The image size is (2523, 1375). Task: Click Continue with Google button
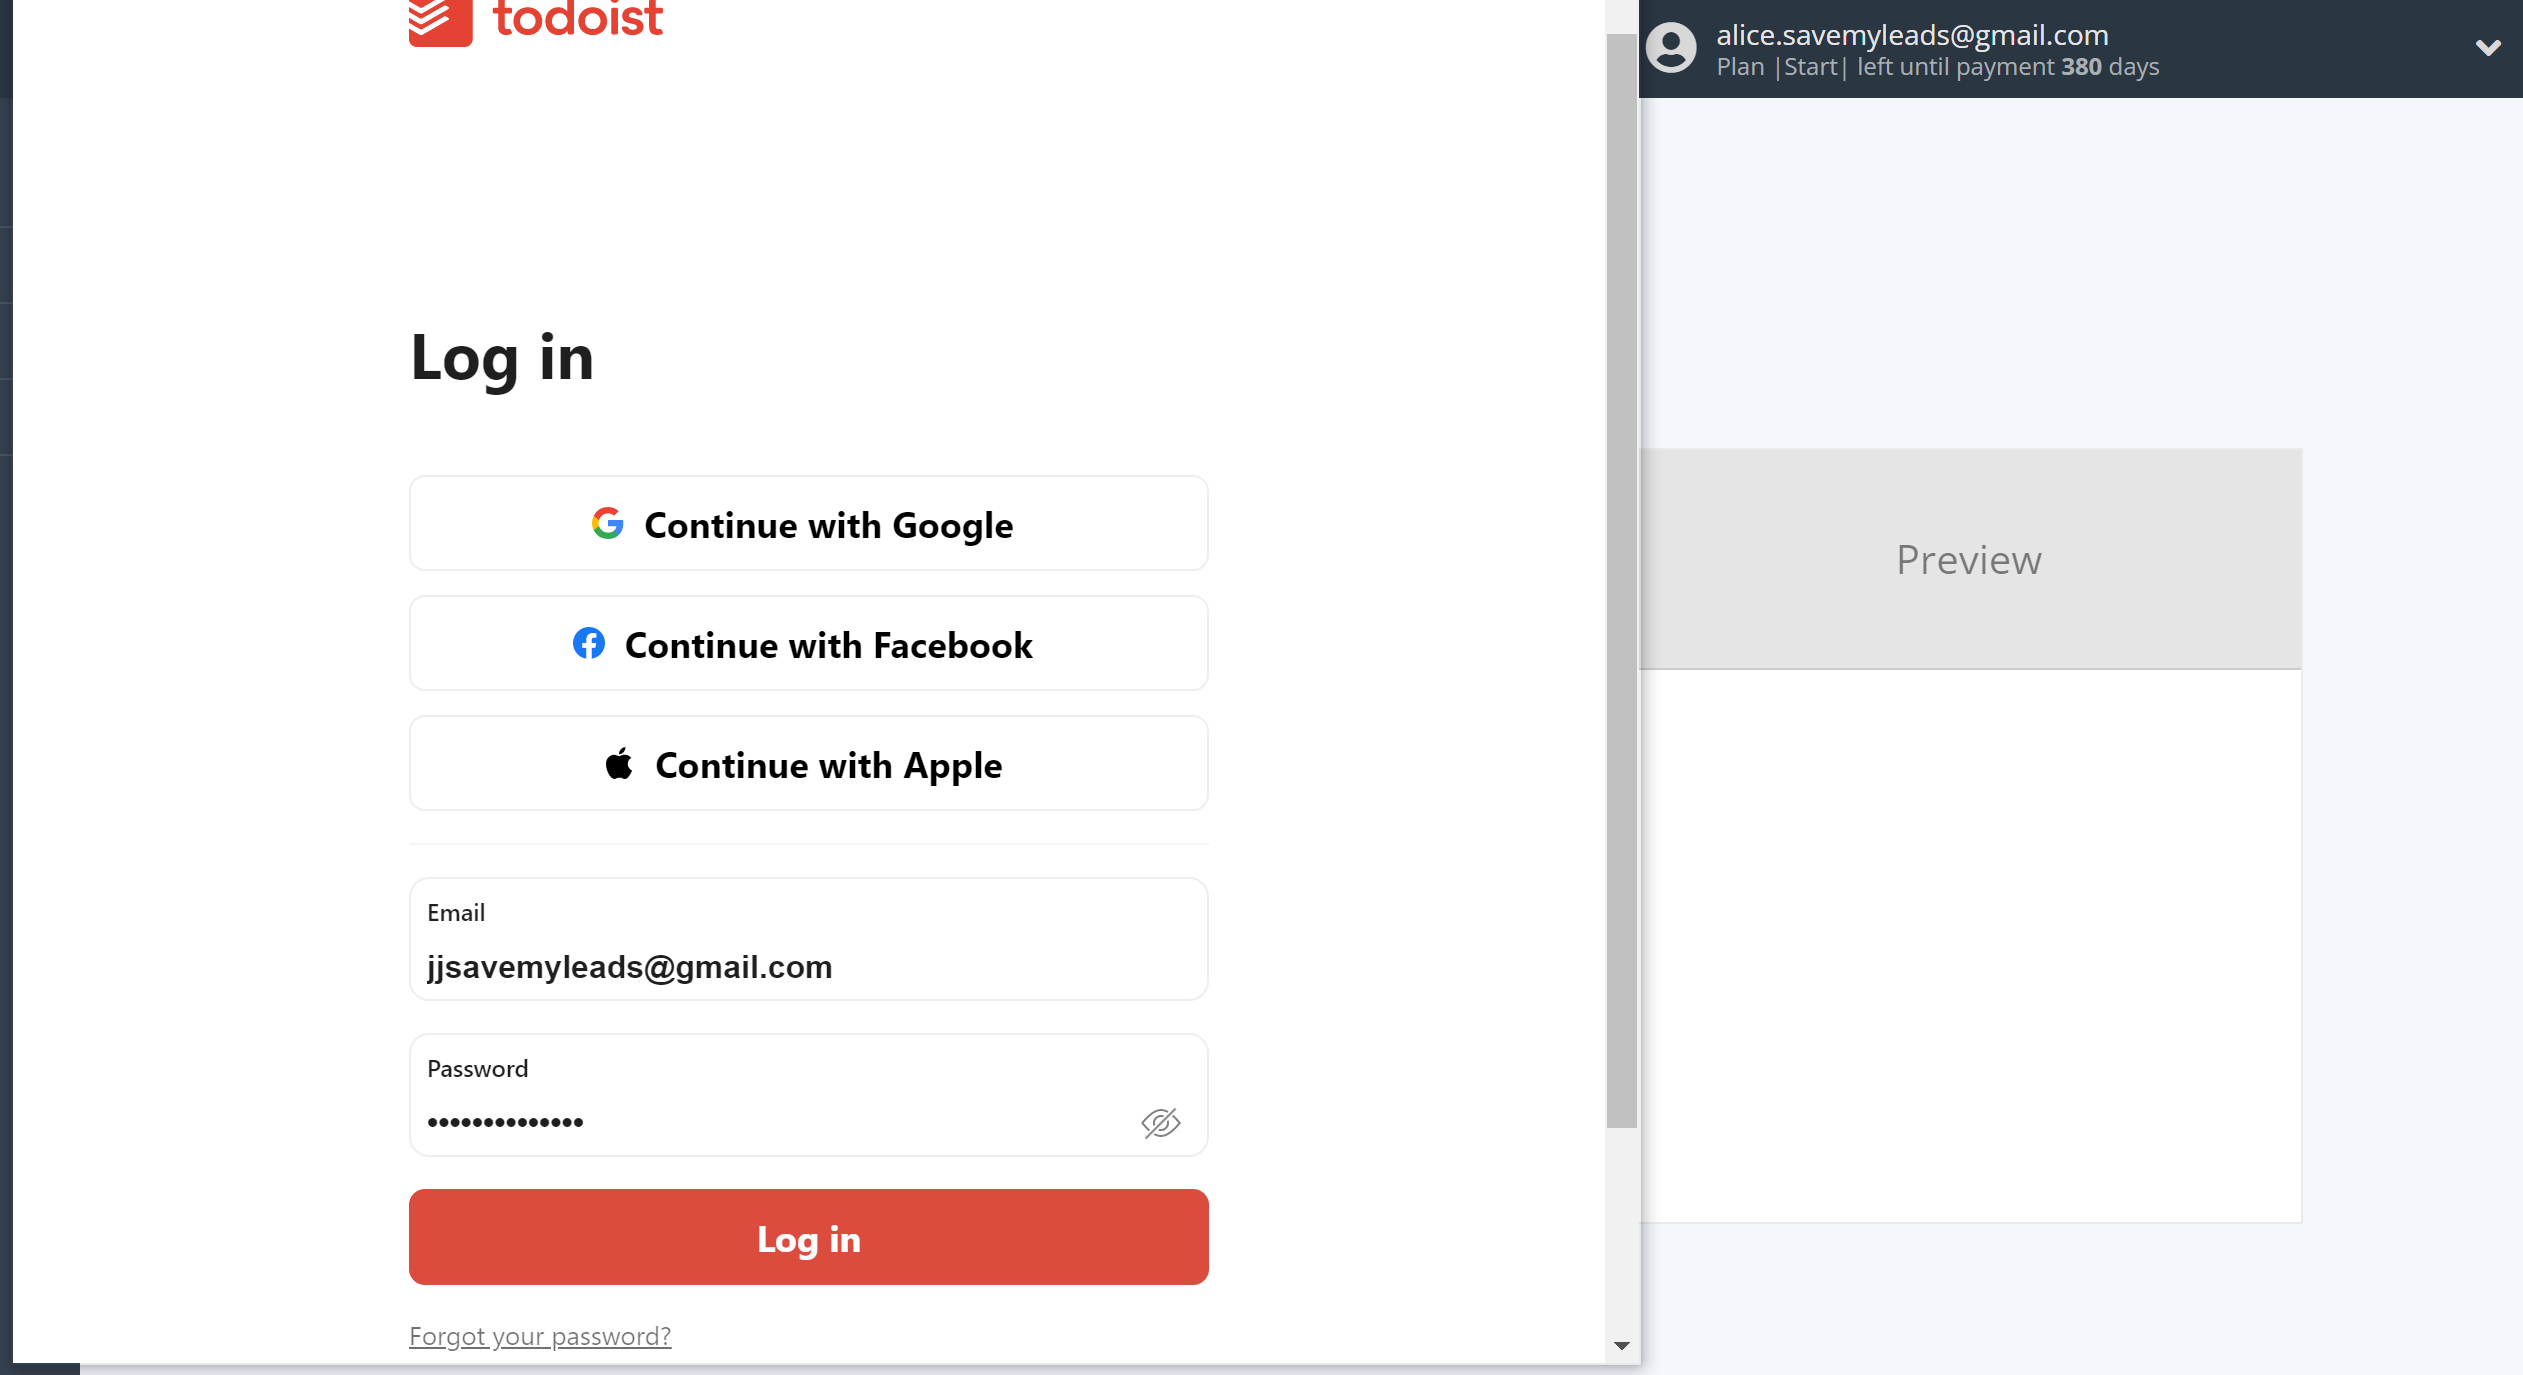[809, 523]
